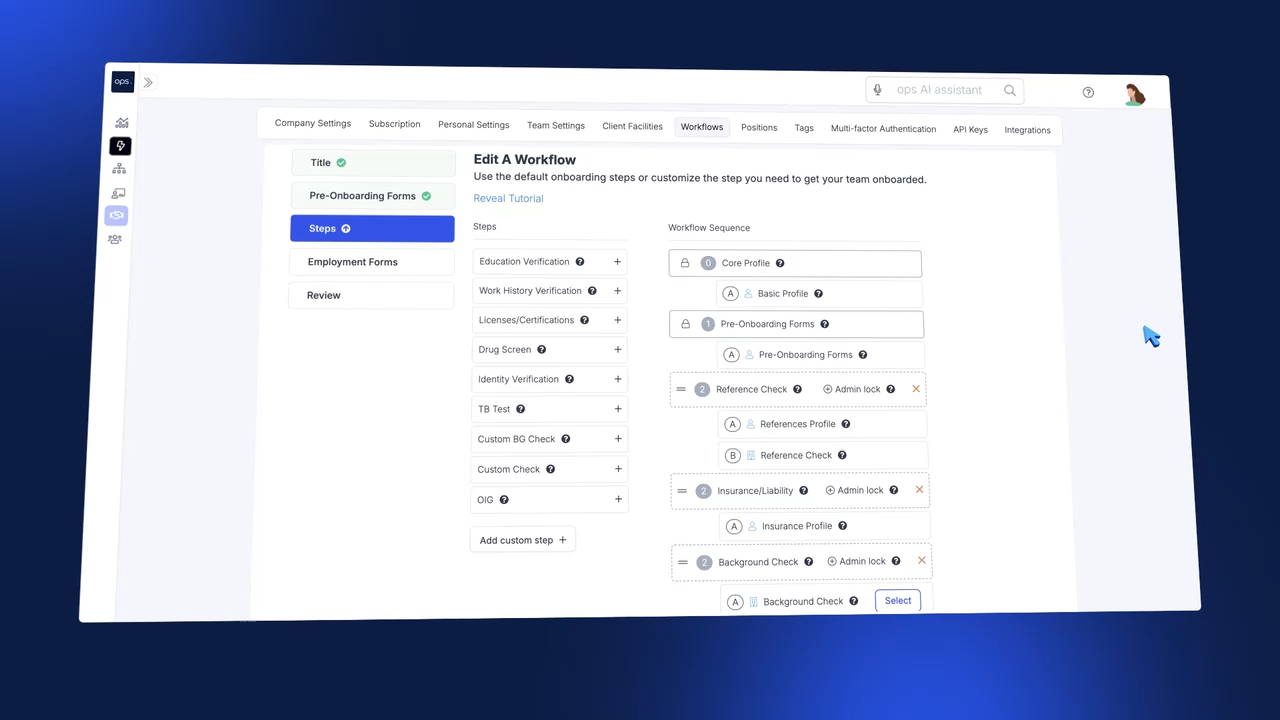The image size is (1280, 720).
Task: Toggle Admin lock on Background Check
Action: tap(856, 562)
